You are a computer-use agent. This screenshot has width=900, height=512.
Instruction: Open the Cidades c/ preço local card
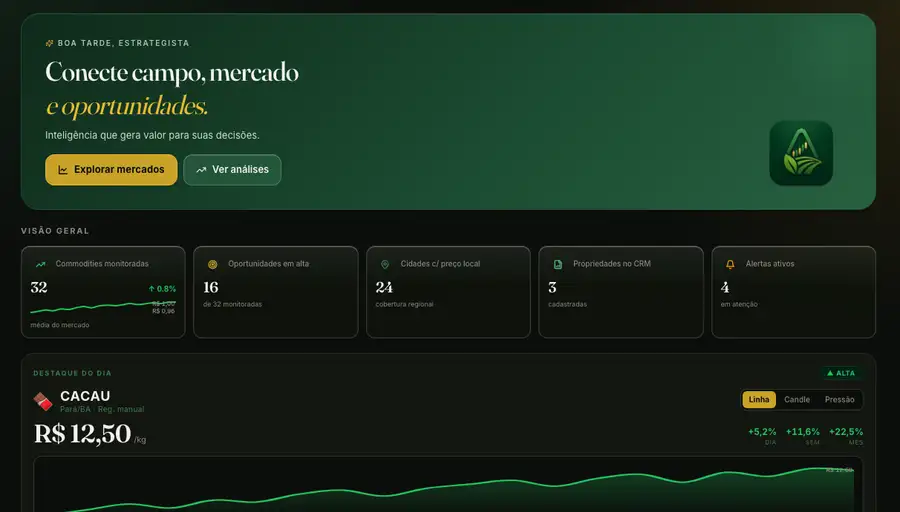(x=448, y=292)
